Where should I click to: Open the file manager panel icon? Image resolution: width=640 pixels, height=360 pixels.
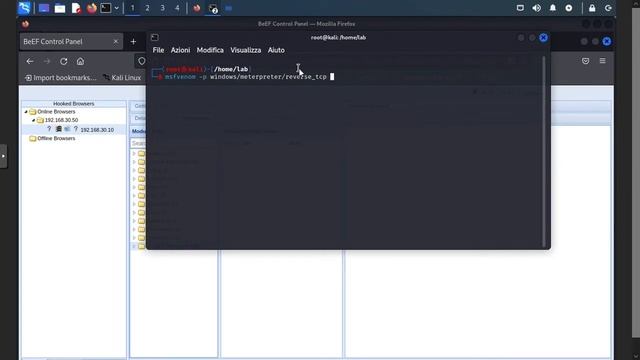(60, 8)
